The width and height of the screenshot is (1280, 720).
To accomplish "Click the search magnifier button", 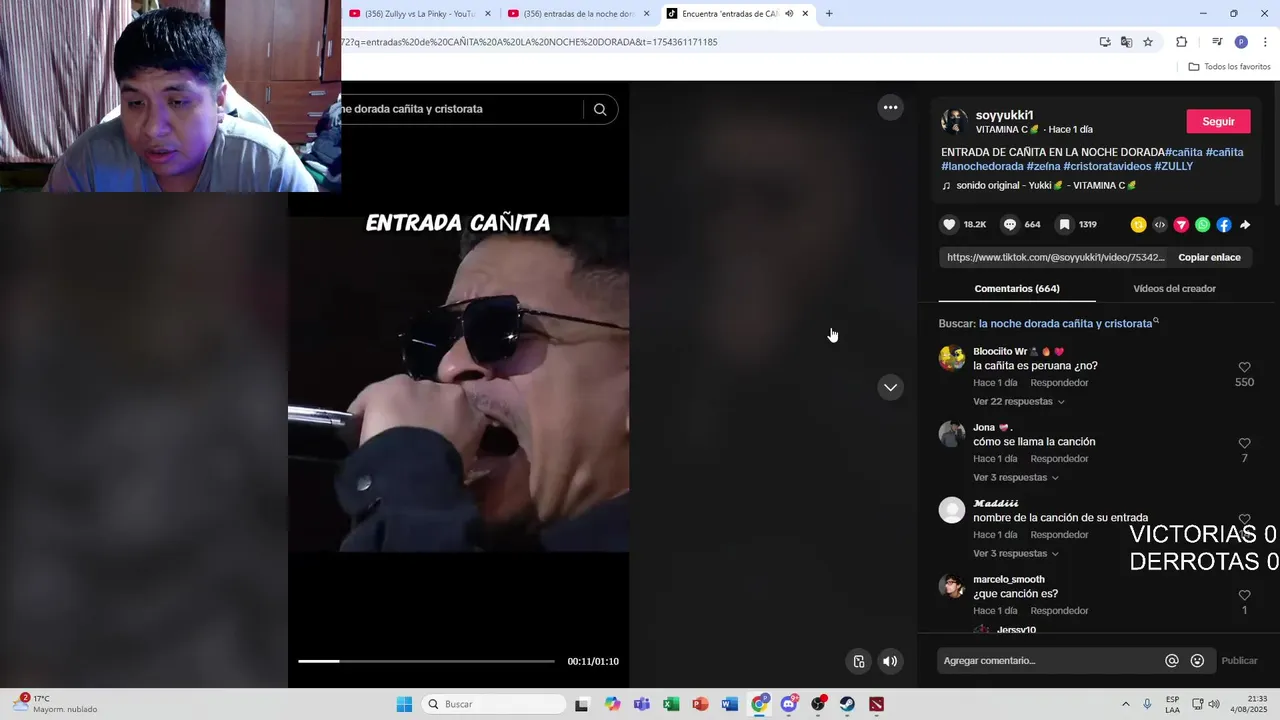I will (x=600, y=109).
